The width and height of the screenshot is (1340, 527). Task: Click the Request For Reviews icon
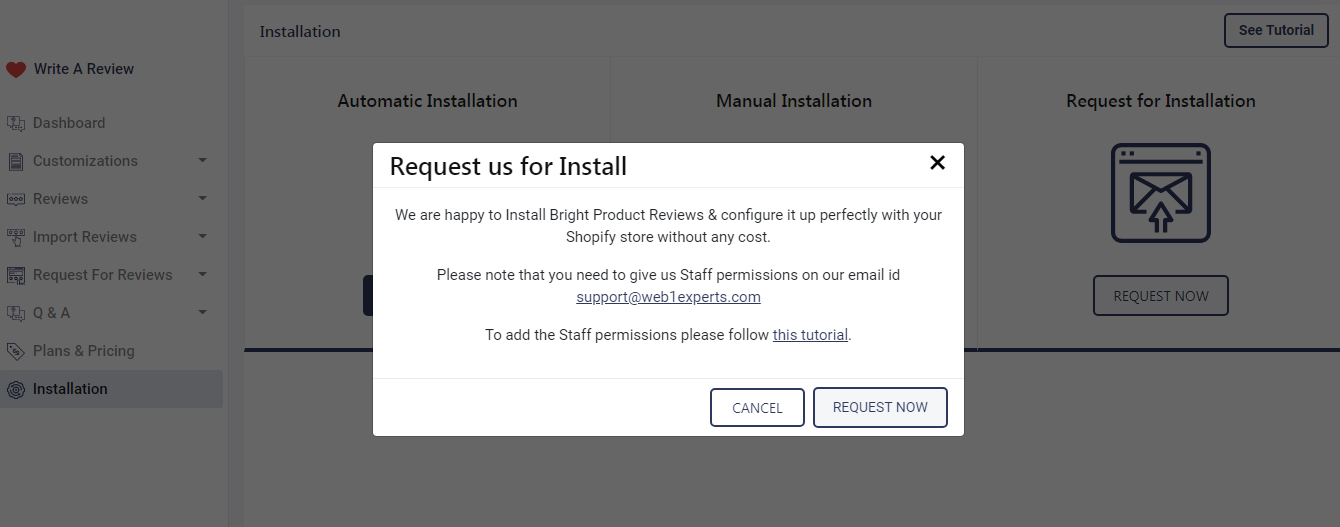[15, 275]
